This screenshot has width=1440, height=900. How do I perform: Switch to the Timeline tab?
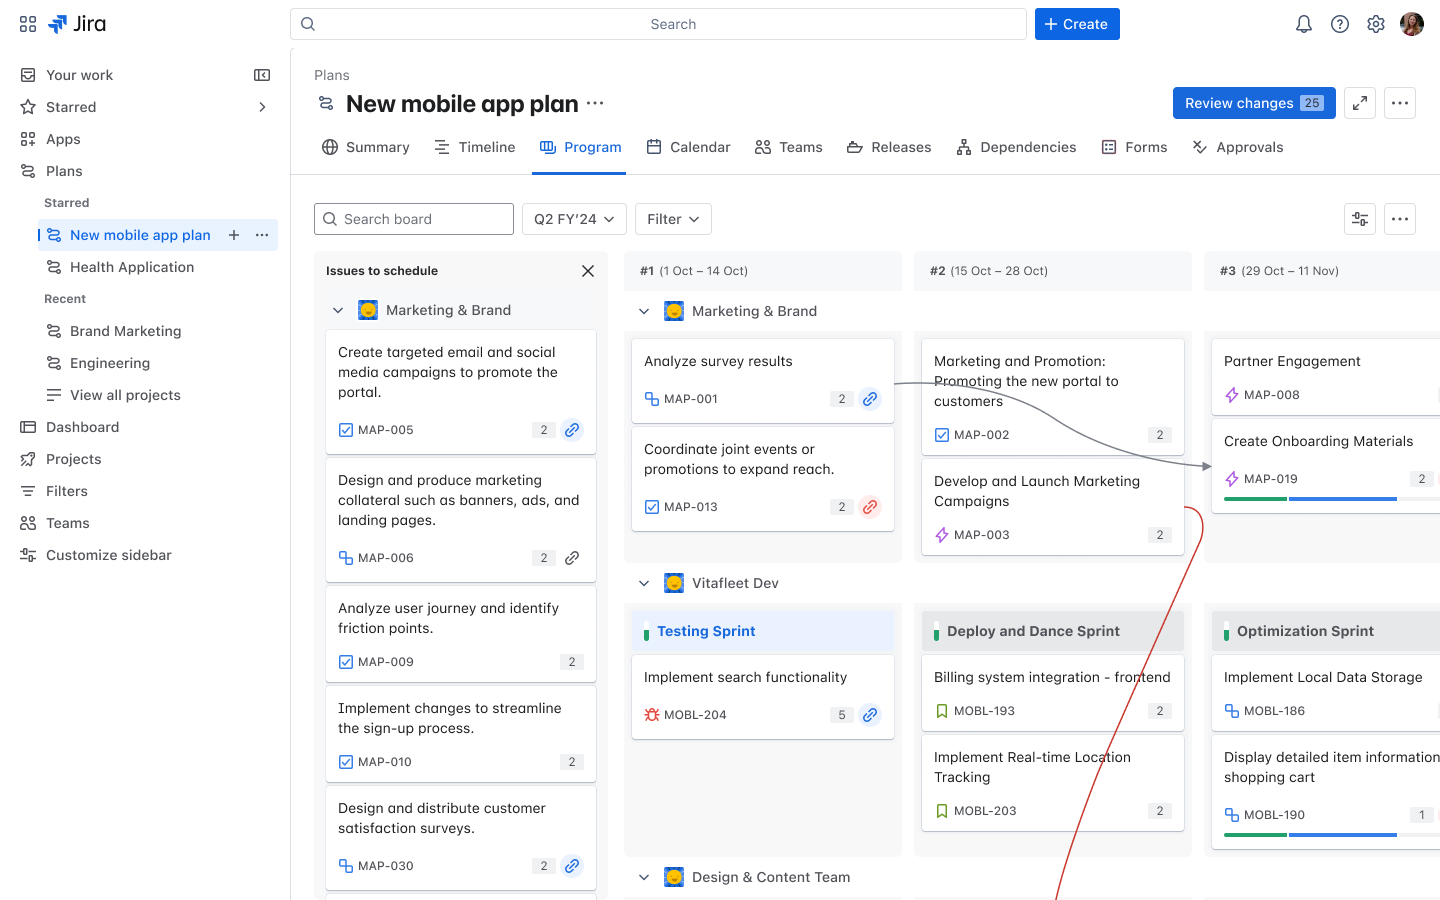tap(475, 147)
